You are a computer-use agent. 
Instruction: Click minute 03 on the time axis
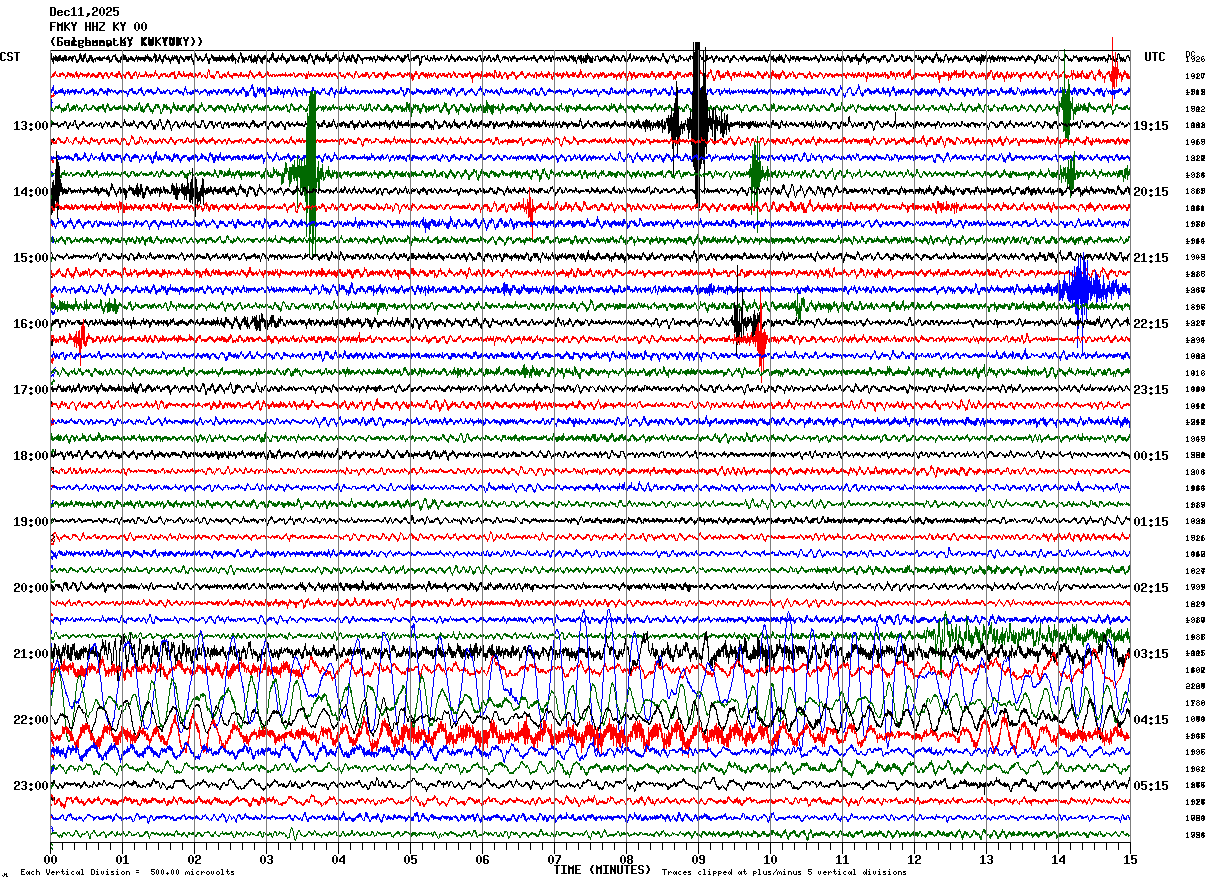point(266,859)
